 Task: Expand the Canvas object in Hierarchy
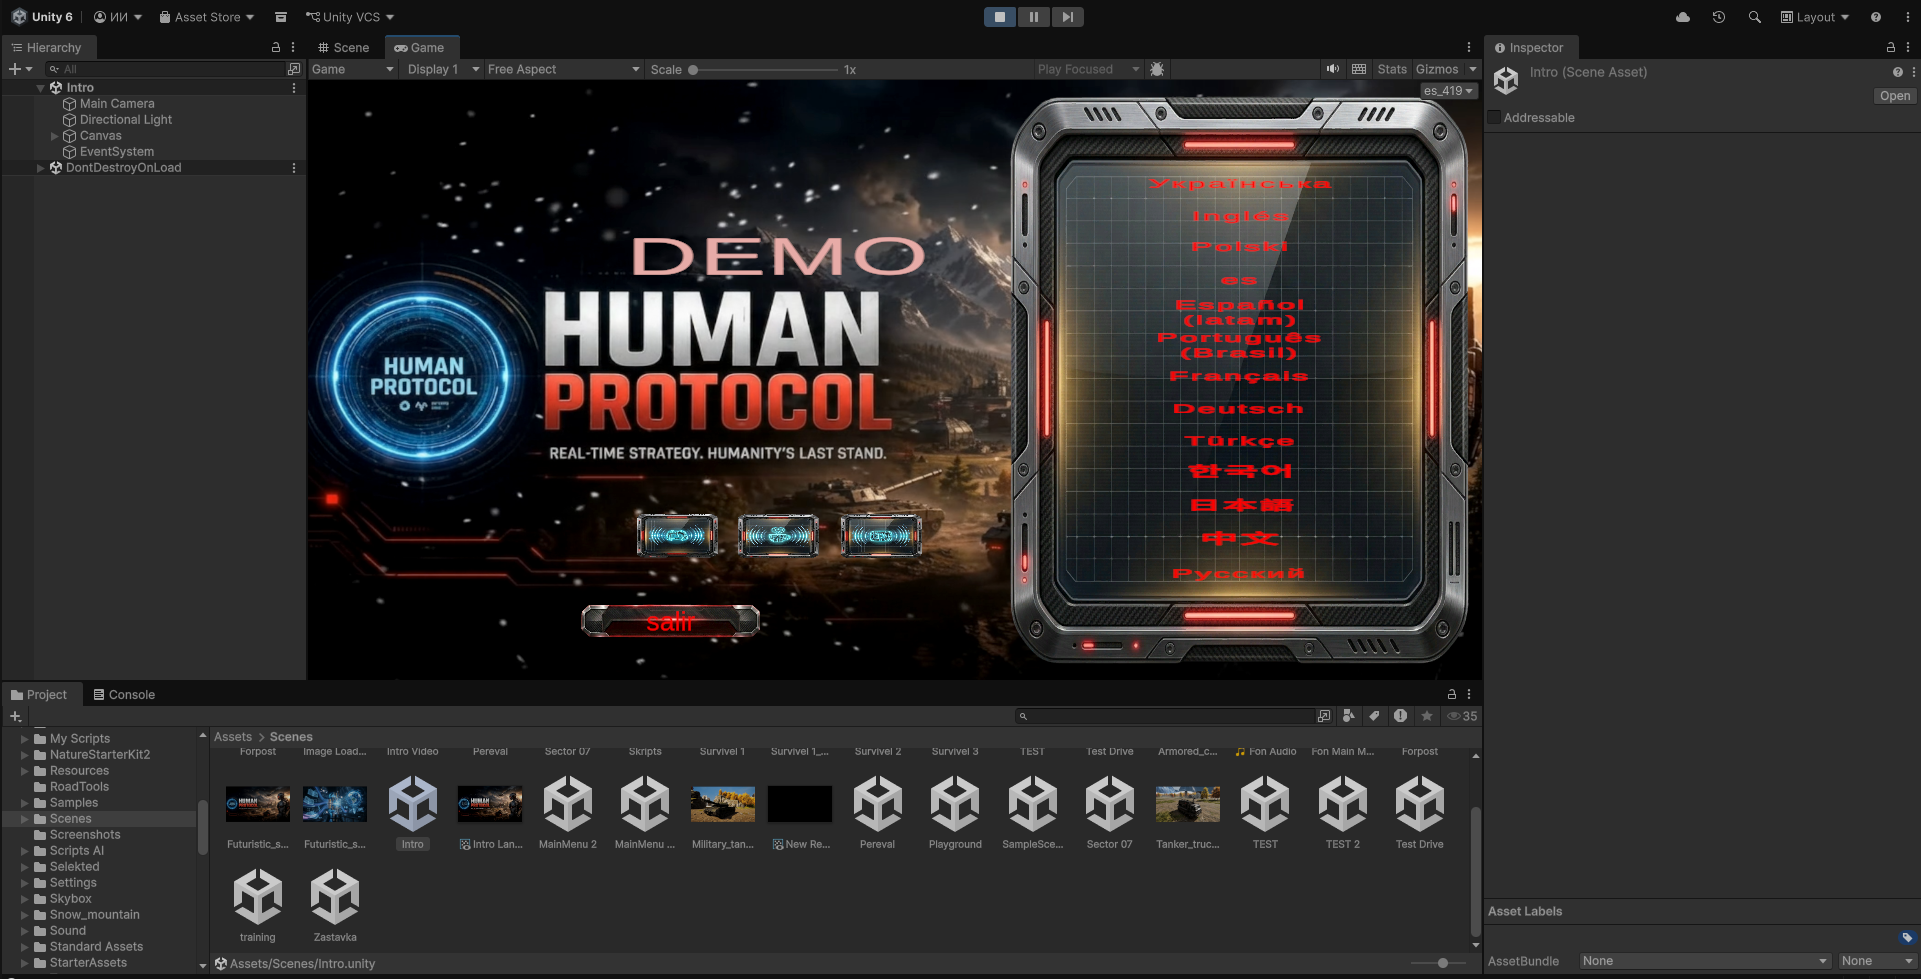click(55, 136)
